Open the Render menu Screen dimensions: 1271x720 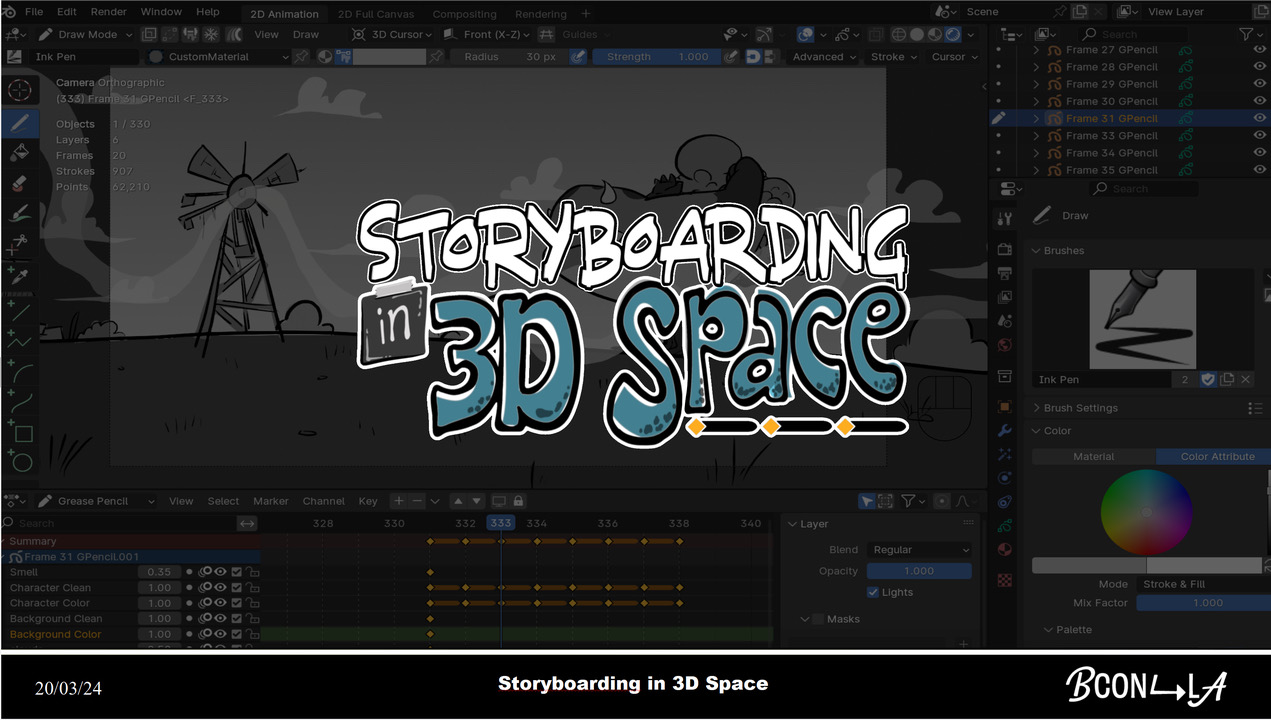[109, 12]
